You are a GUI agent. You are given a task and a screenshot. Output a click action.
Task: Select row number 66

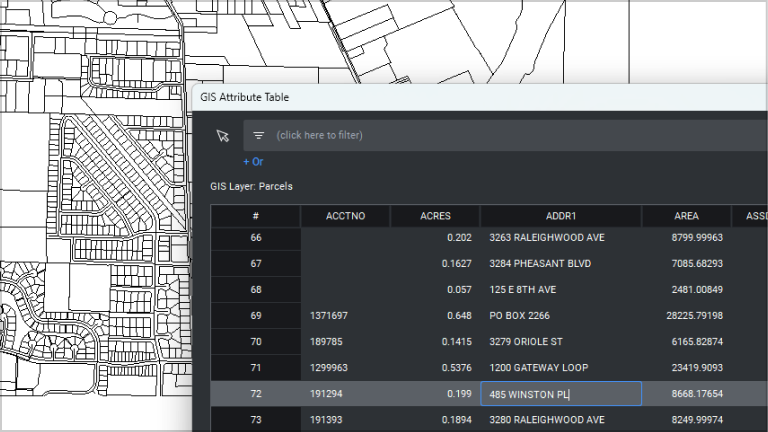pyautogui.click(x=256, y=238)
